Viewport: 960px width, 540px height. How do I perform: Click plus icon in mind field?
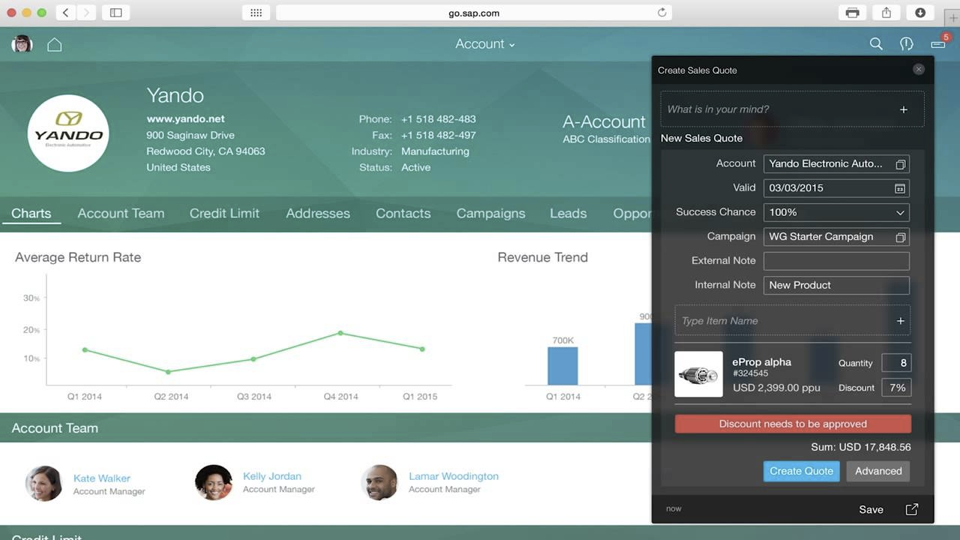point(903,110)
